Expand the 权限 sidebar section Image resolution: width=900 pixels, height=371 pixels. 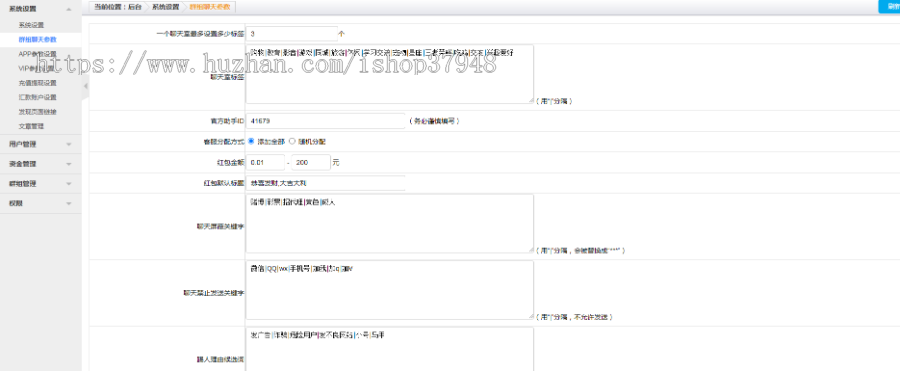[41, 203]
